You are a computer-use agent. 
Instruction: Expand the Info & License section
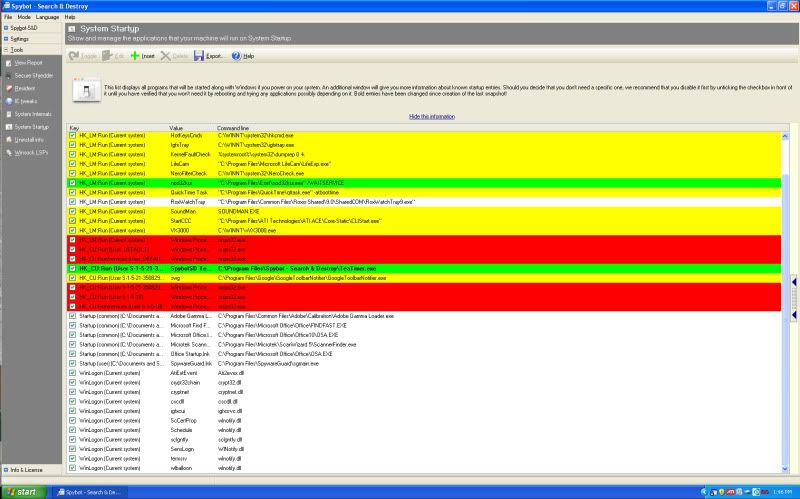click(6, 470)
